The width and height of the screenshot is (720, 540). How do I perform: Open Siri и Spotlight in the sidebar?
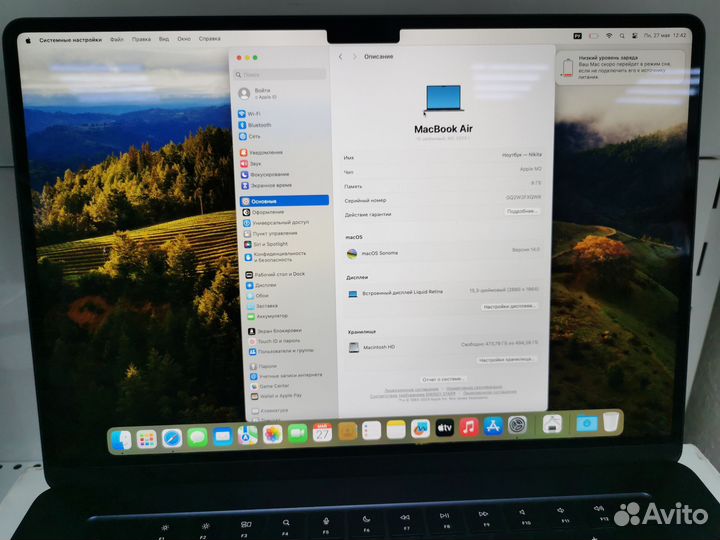(x=266, y=244)
